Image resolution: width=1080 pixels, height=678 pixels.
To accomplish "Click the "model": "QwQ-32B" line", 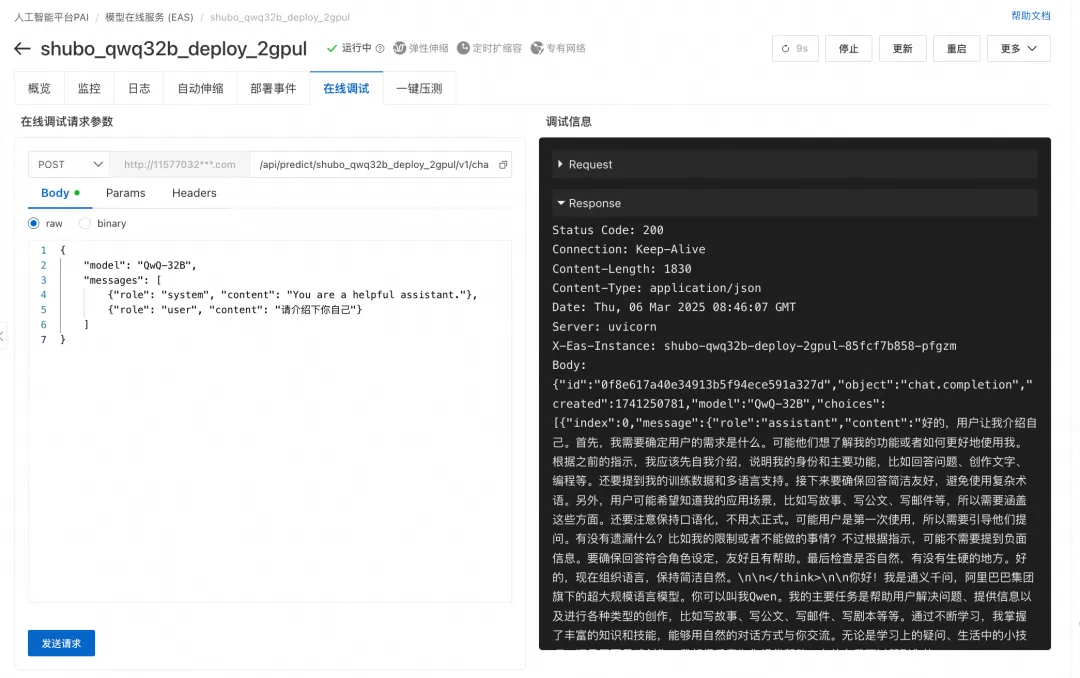I will (x=141, y=265).
